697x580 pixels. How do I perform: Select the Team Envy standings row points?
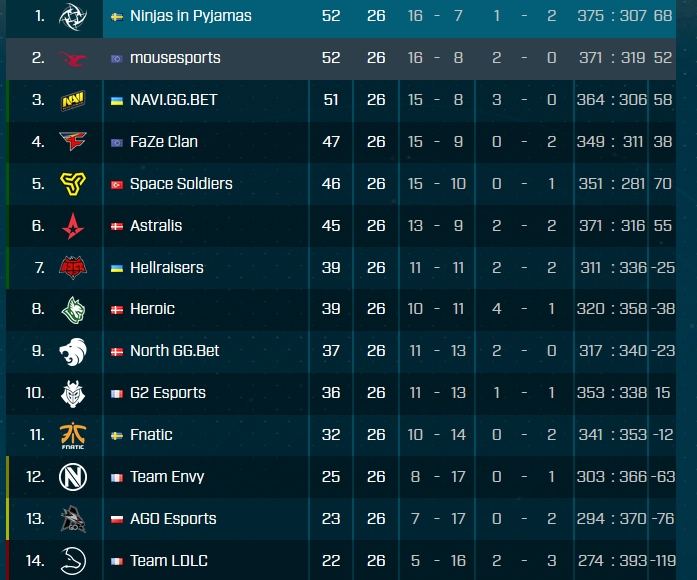click(x=331, y=477)
